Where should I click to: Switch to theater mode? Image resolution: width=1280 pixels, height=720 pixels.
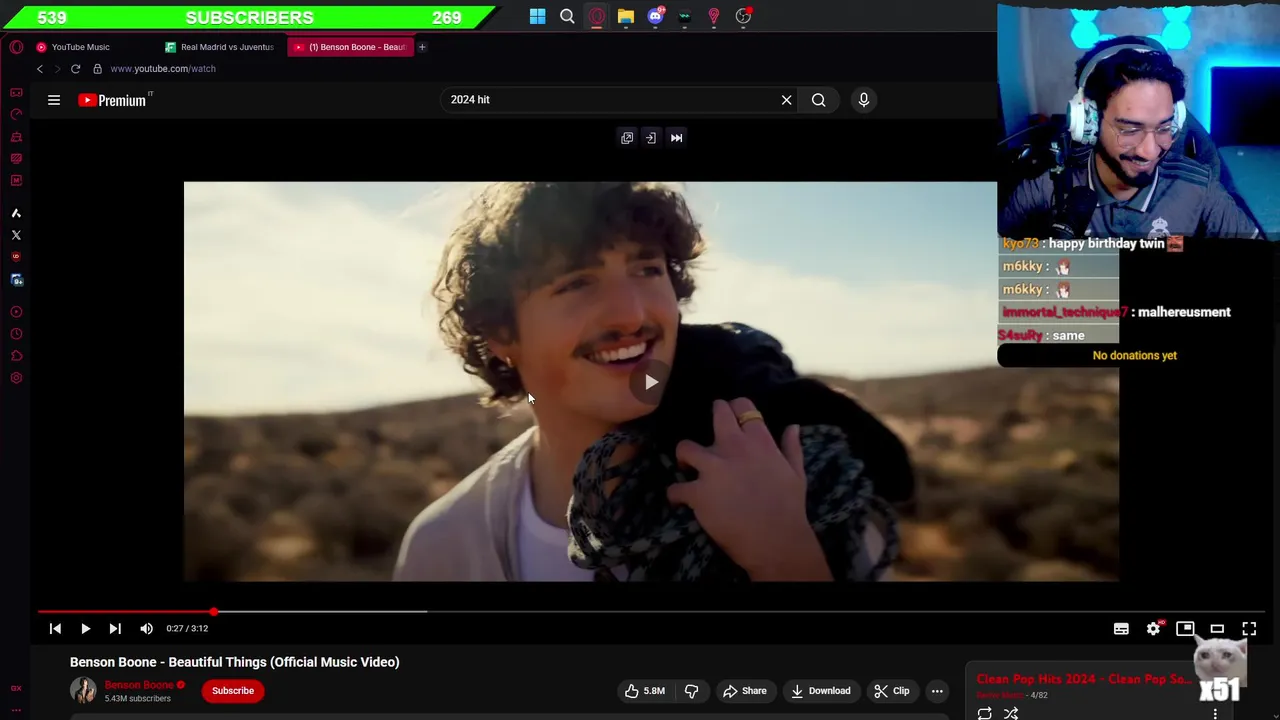point(1217,629)
